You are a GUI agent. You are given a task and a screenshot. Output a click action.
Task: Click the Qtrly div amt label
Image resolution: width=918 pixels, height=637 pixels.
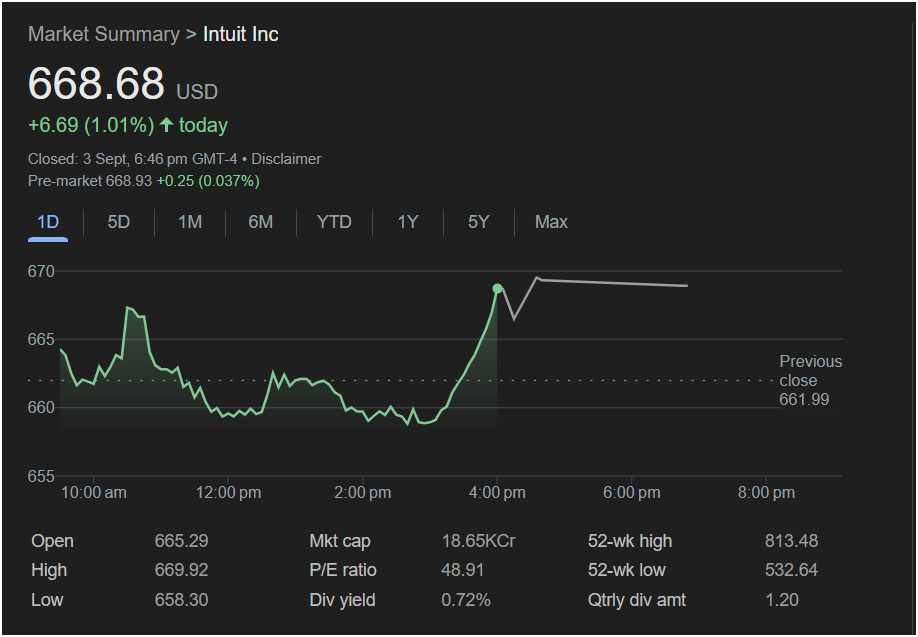pos(637,600)
